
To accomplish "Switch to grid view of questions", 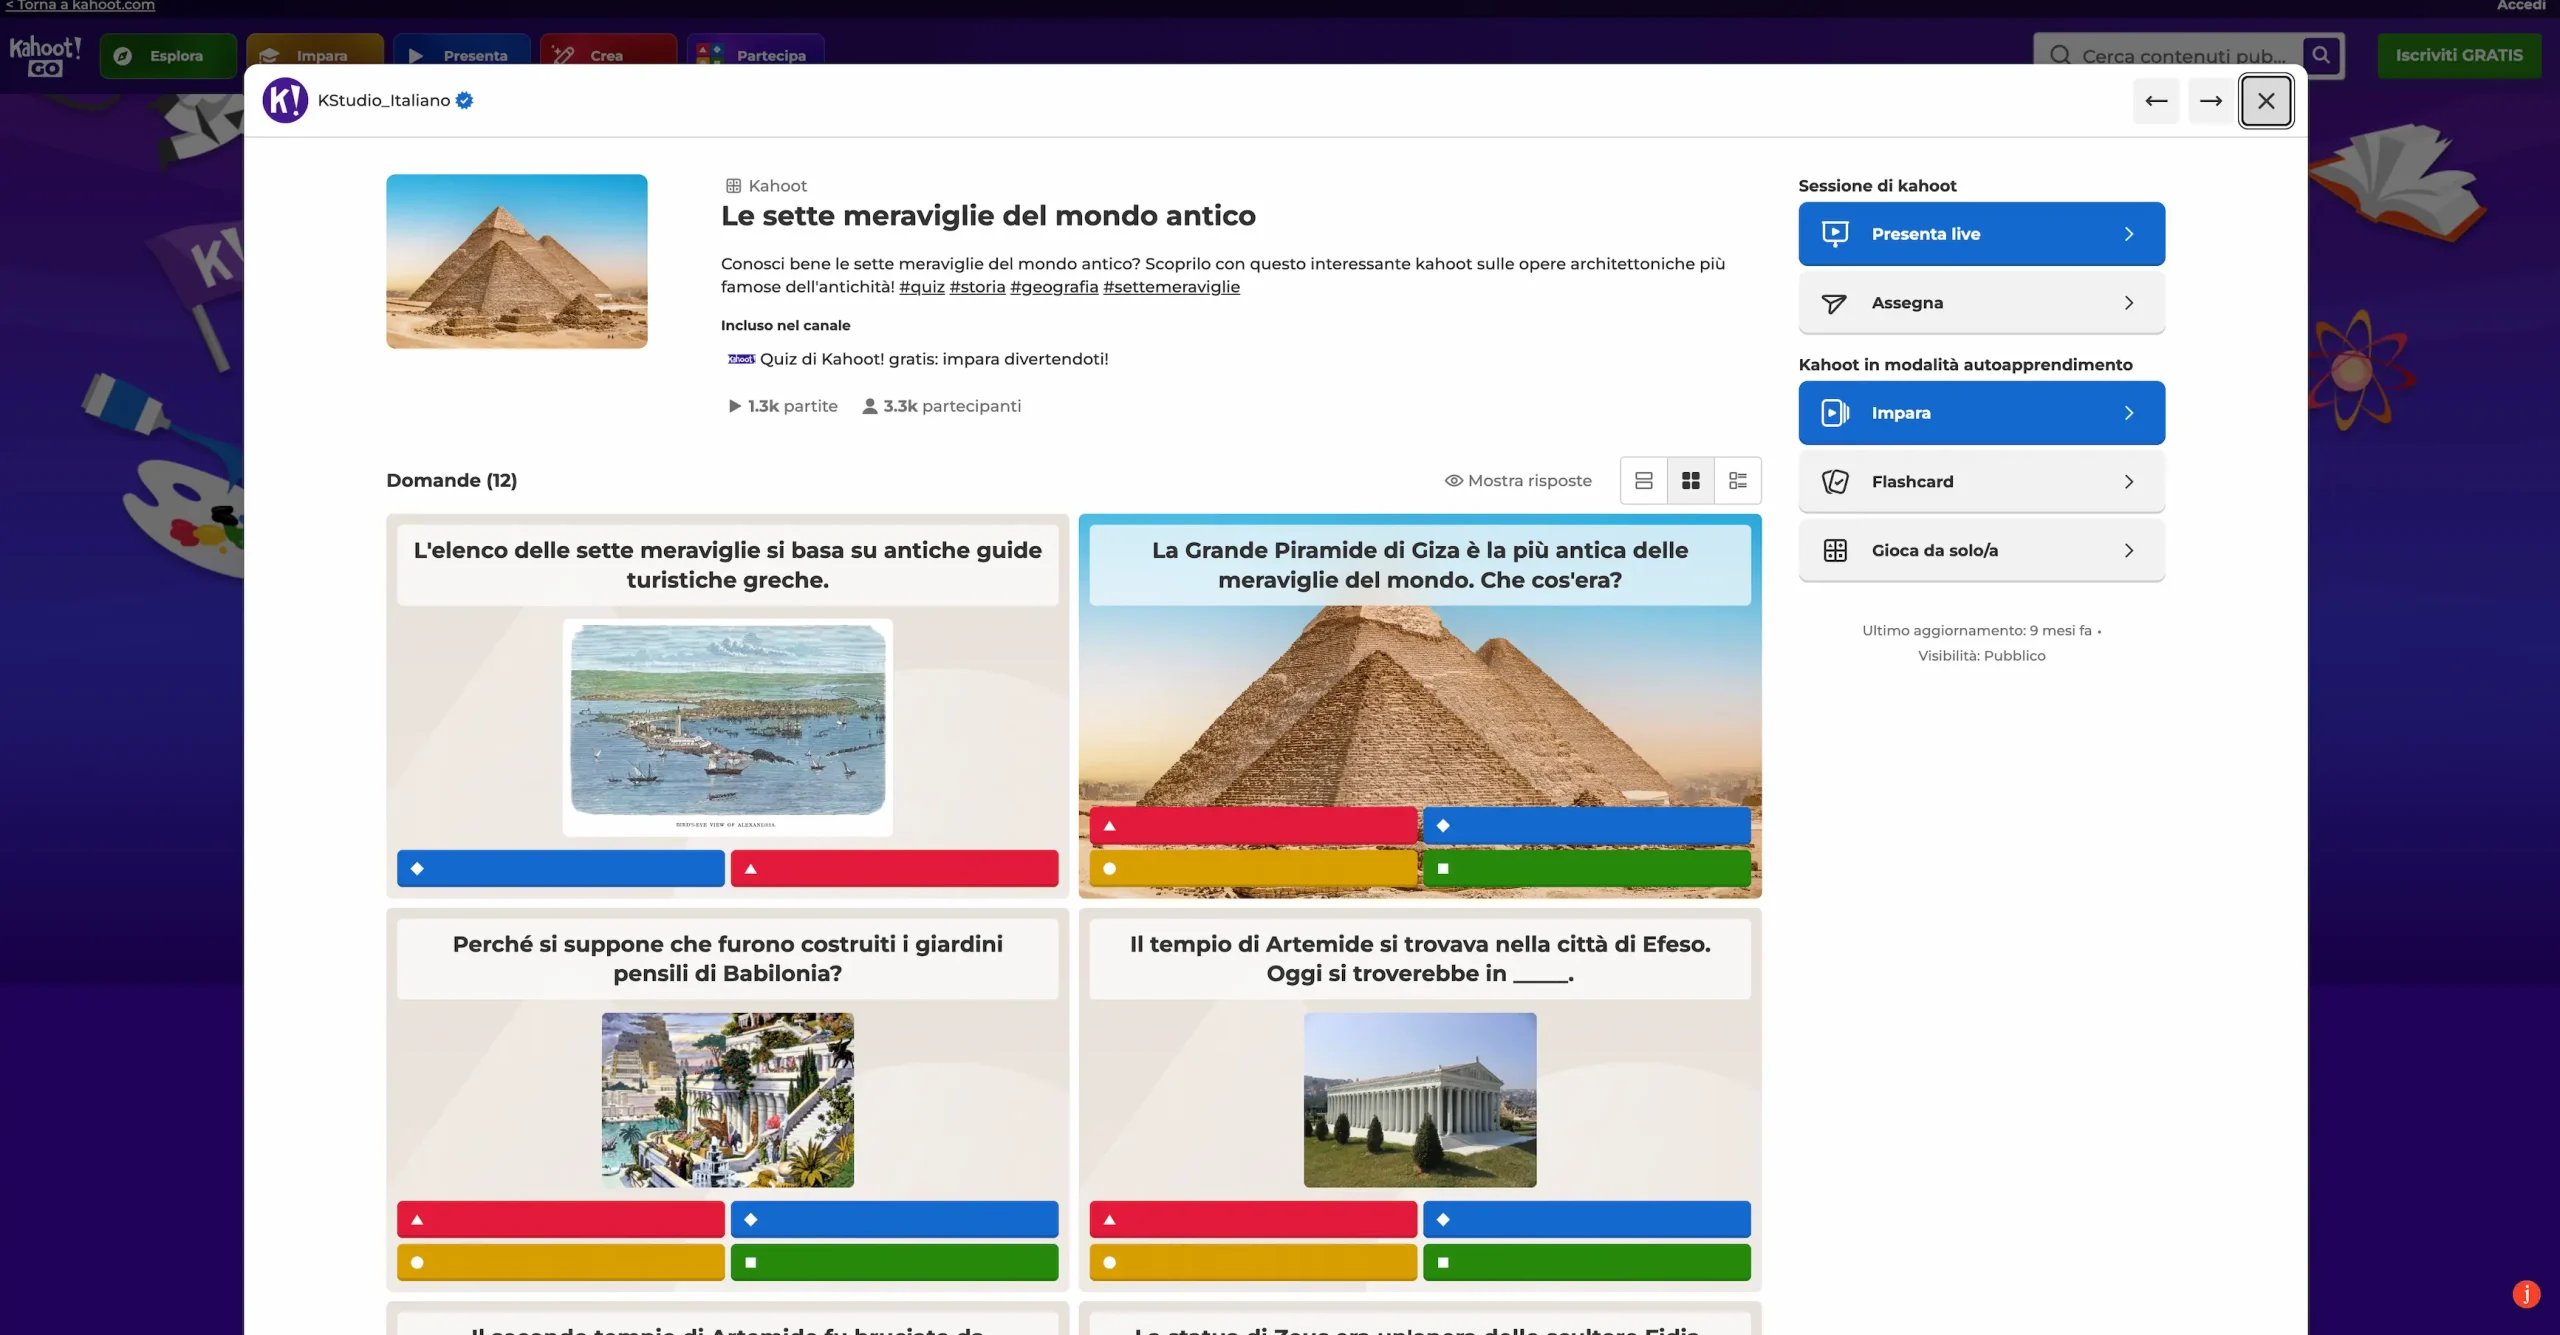I will 1690,481.
